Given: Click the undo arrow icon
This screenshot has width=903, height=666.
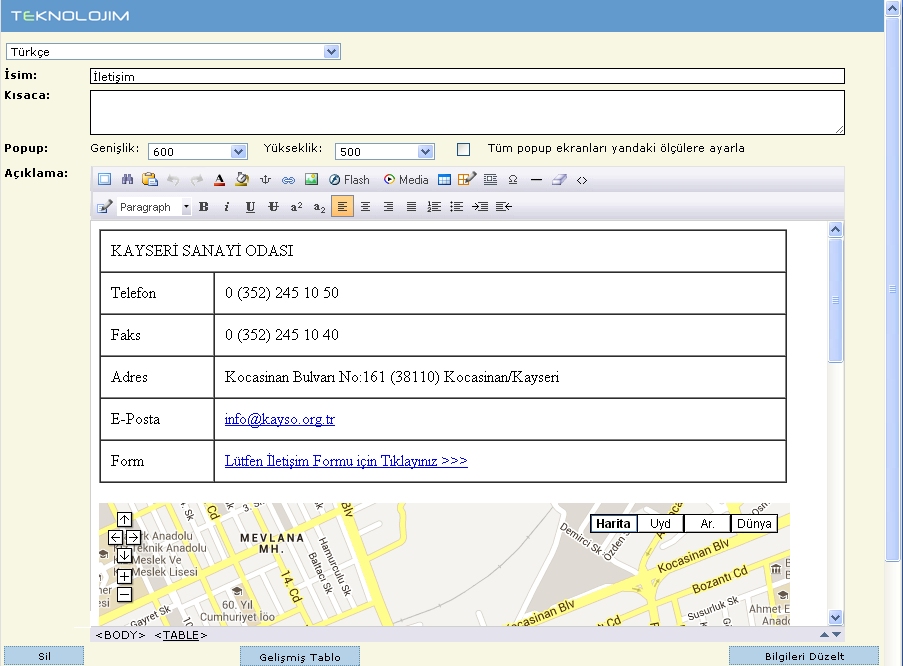Looking at the screenshot, I should point(173,180).
